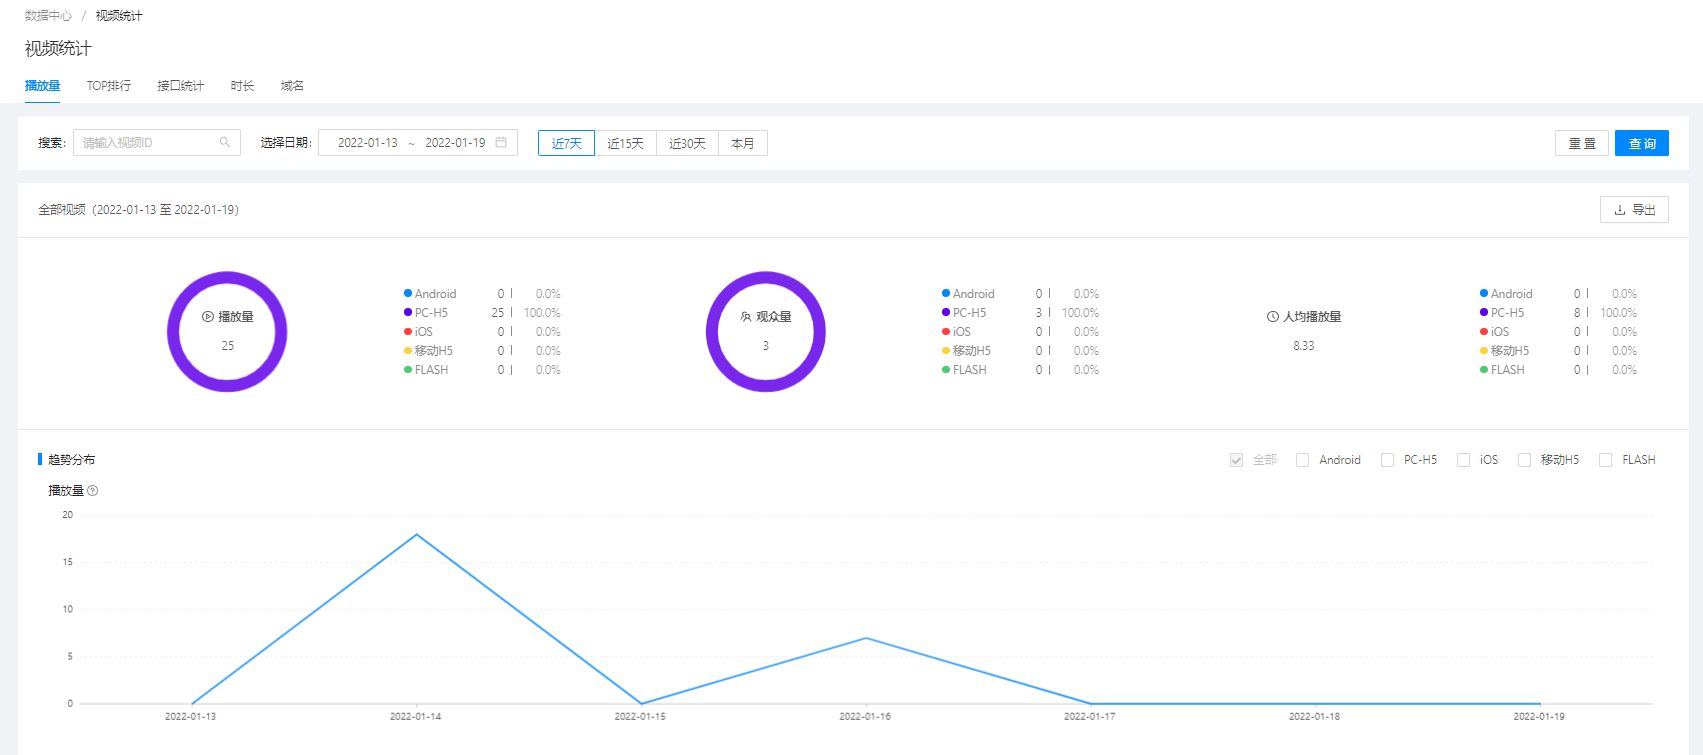This screenshot has height=755, width=1703.
Task: Open the calendar icon in date range picker
Action: pyautogui.click(x=501, y=143)
